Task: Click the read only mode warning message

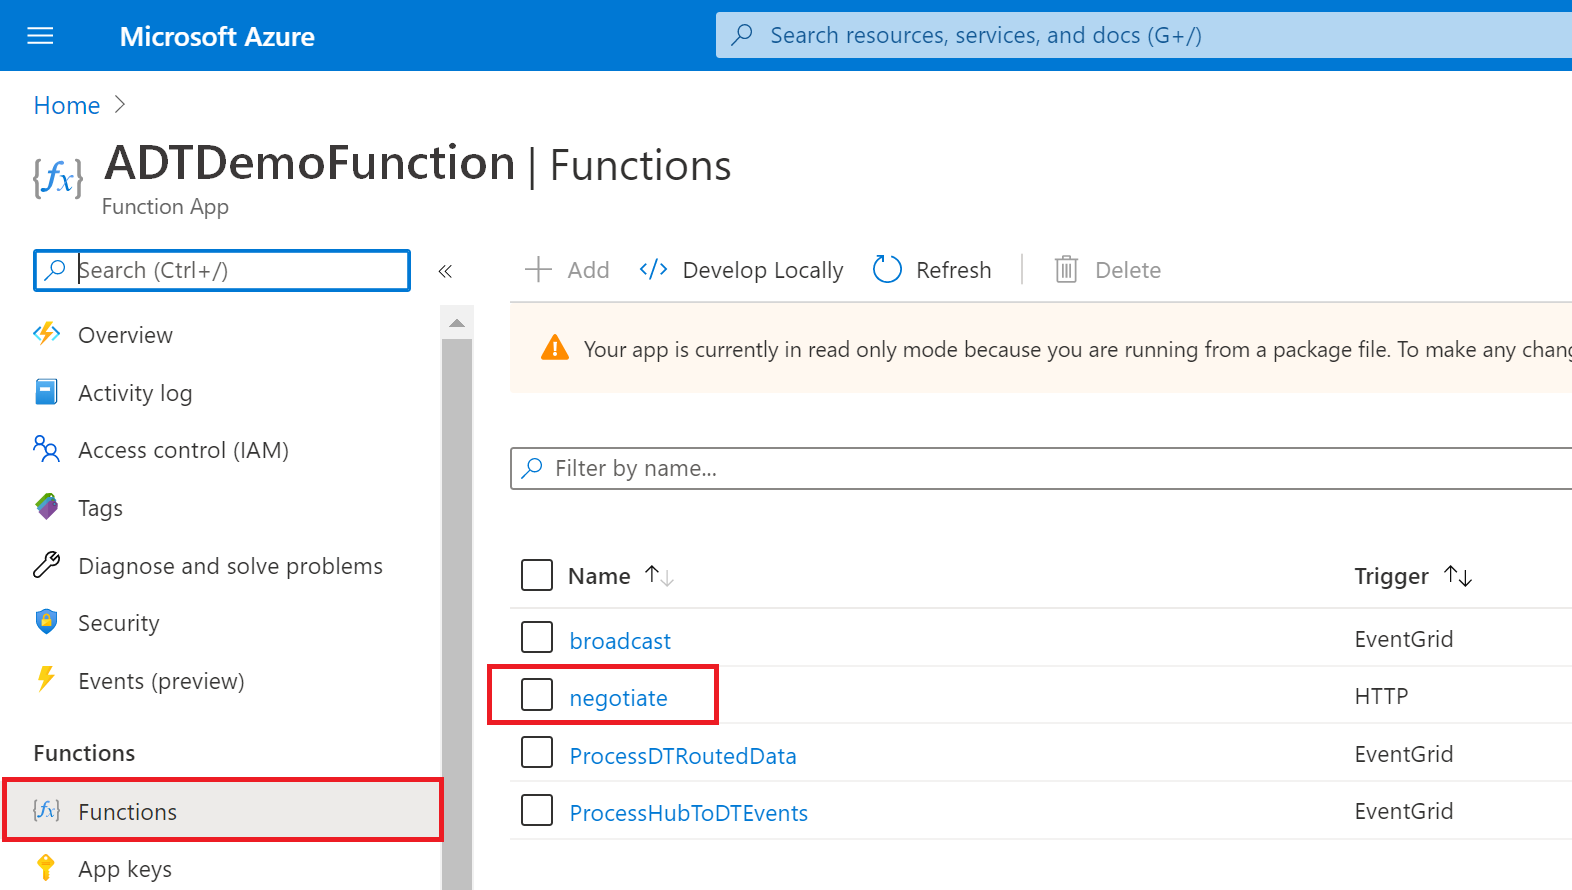Action: coord(1078,349)
